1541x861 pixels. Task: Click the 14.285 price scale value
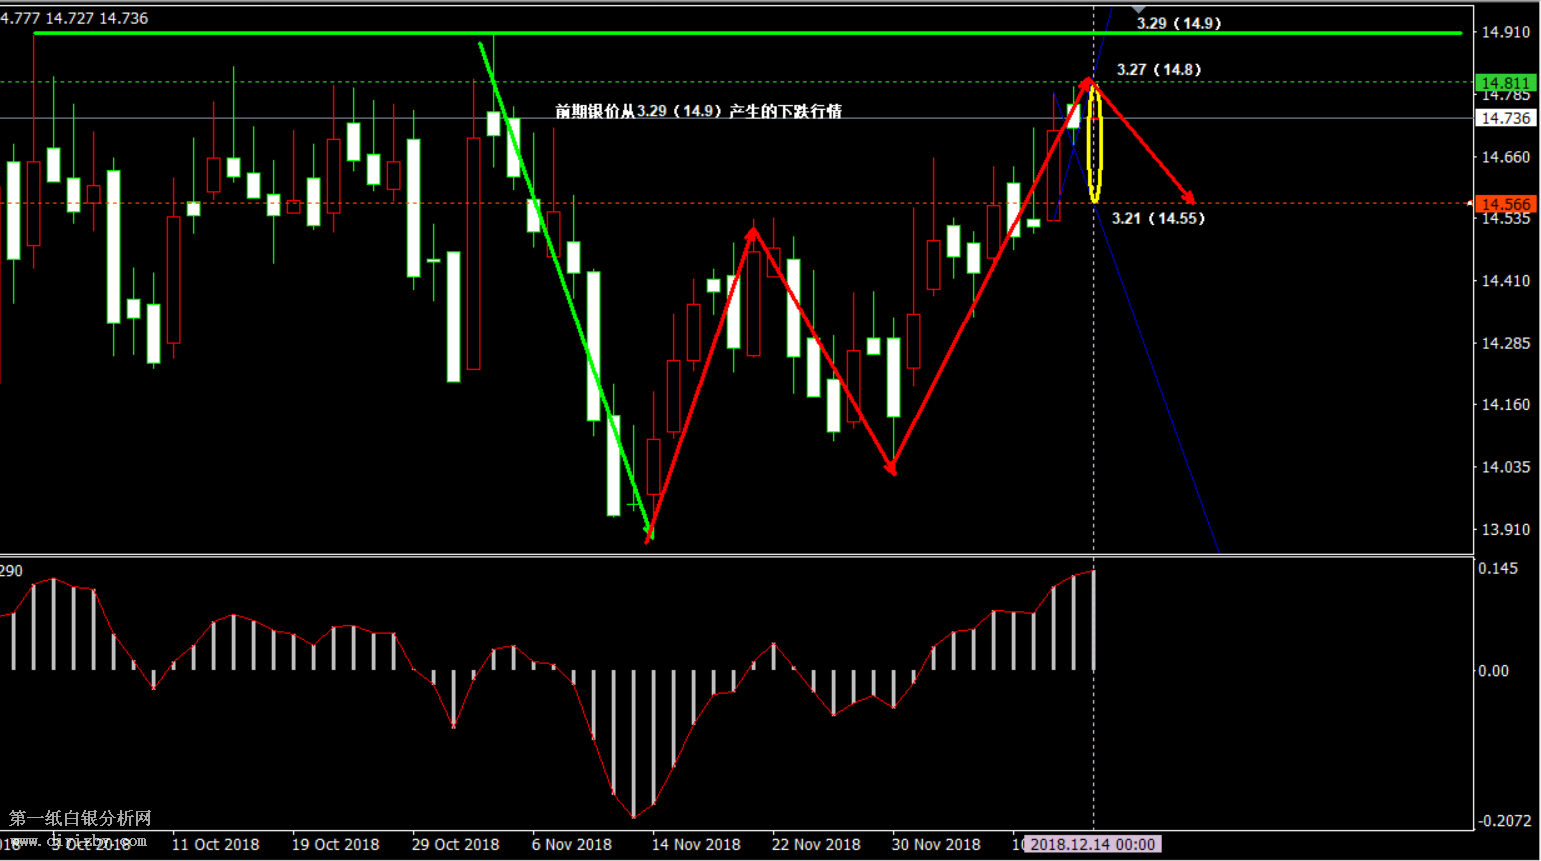[1505, 343]
